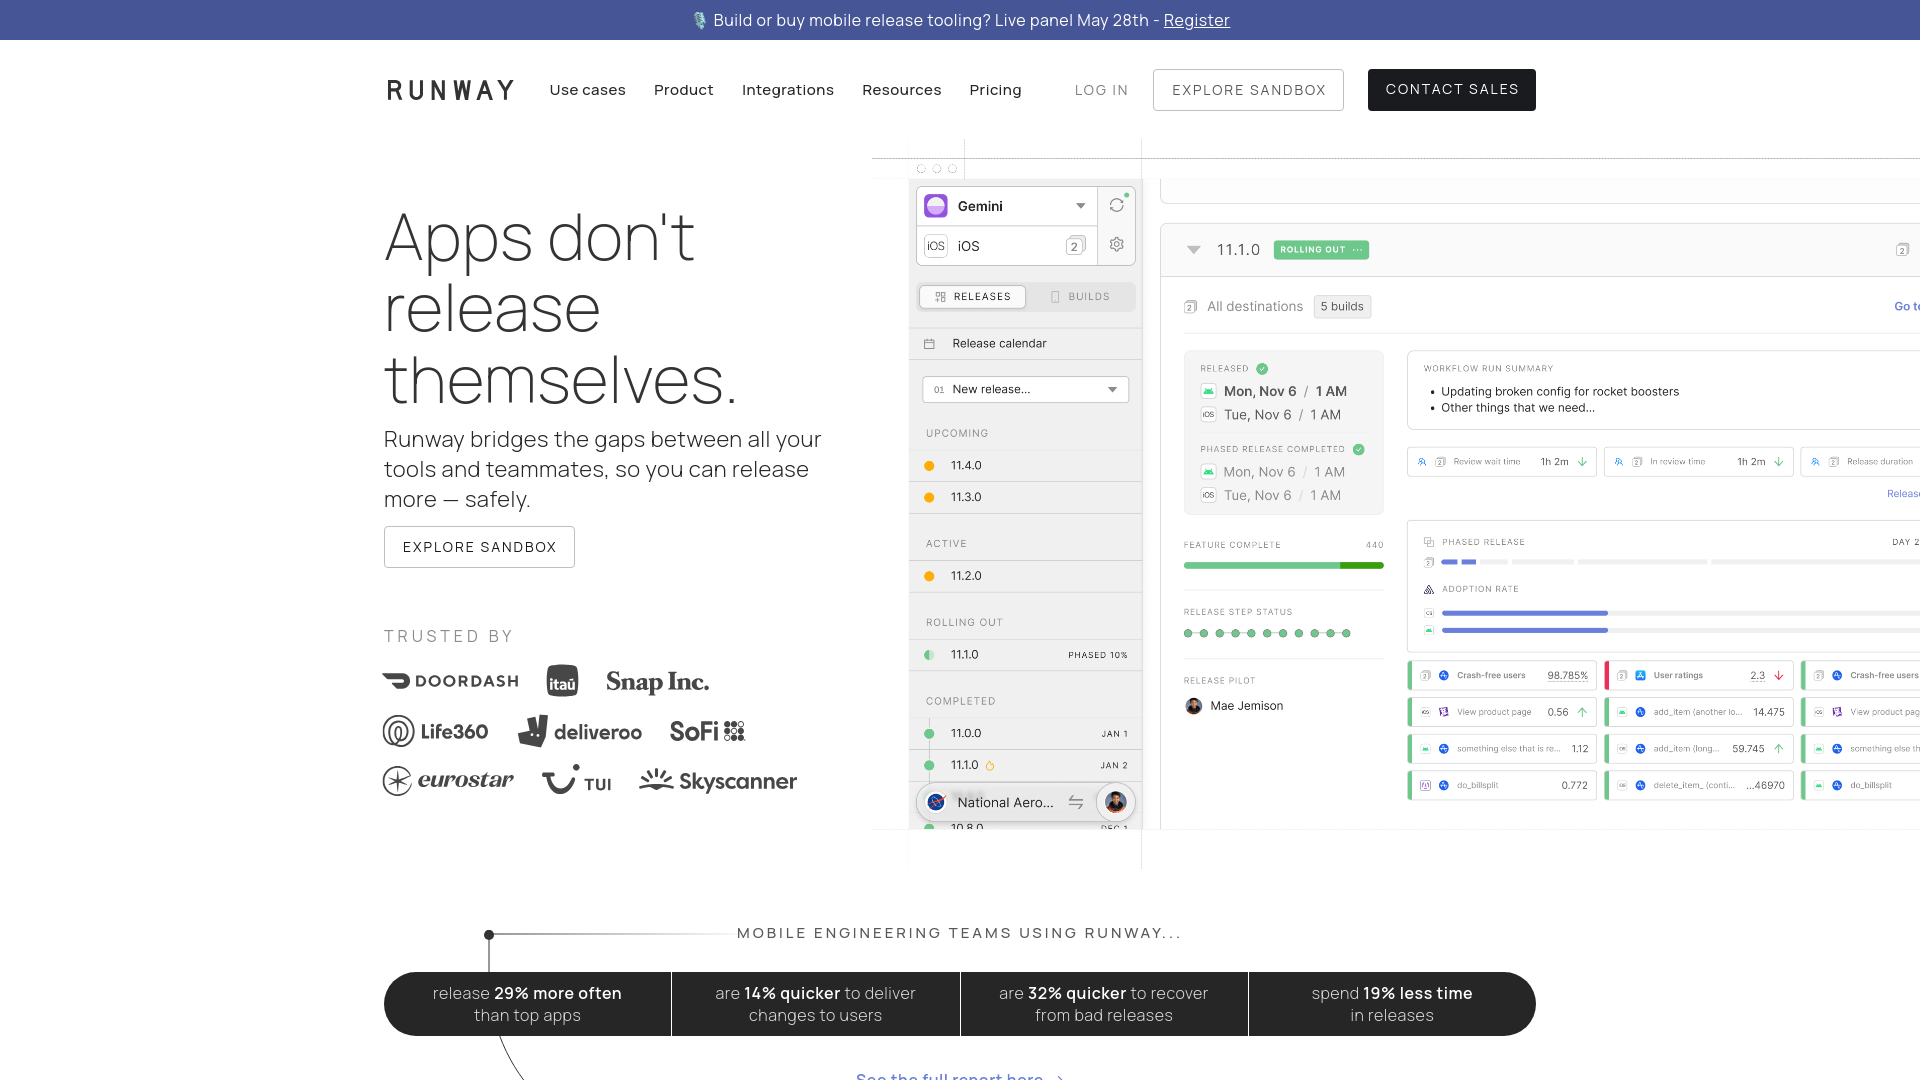Click the Crash-free users 98.785% card
This screenshot has width=1920, height=1080.
coord(1502,676)
